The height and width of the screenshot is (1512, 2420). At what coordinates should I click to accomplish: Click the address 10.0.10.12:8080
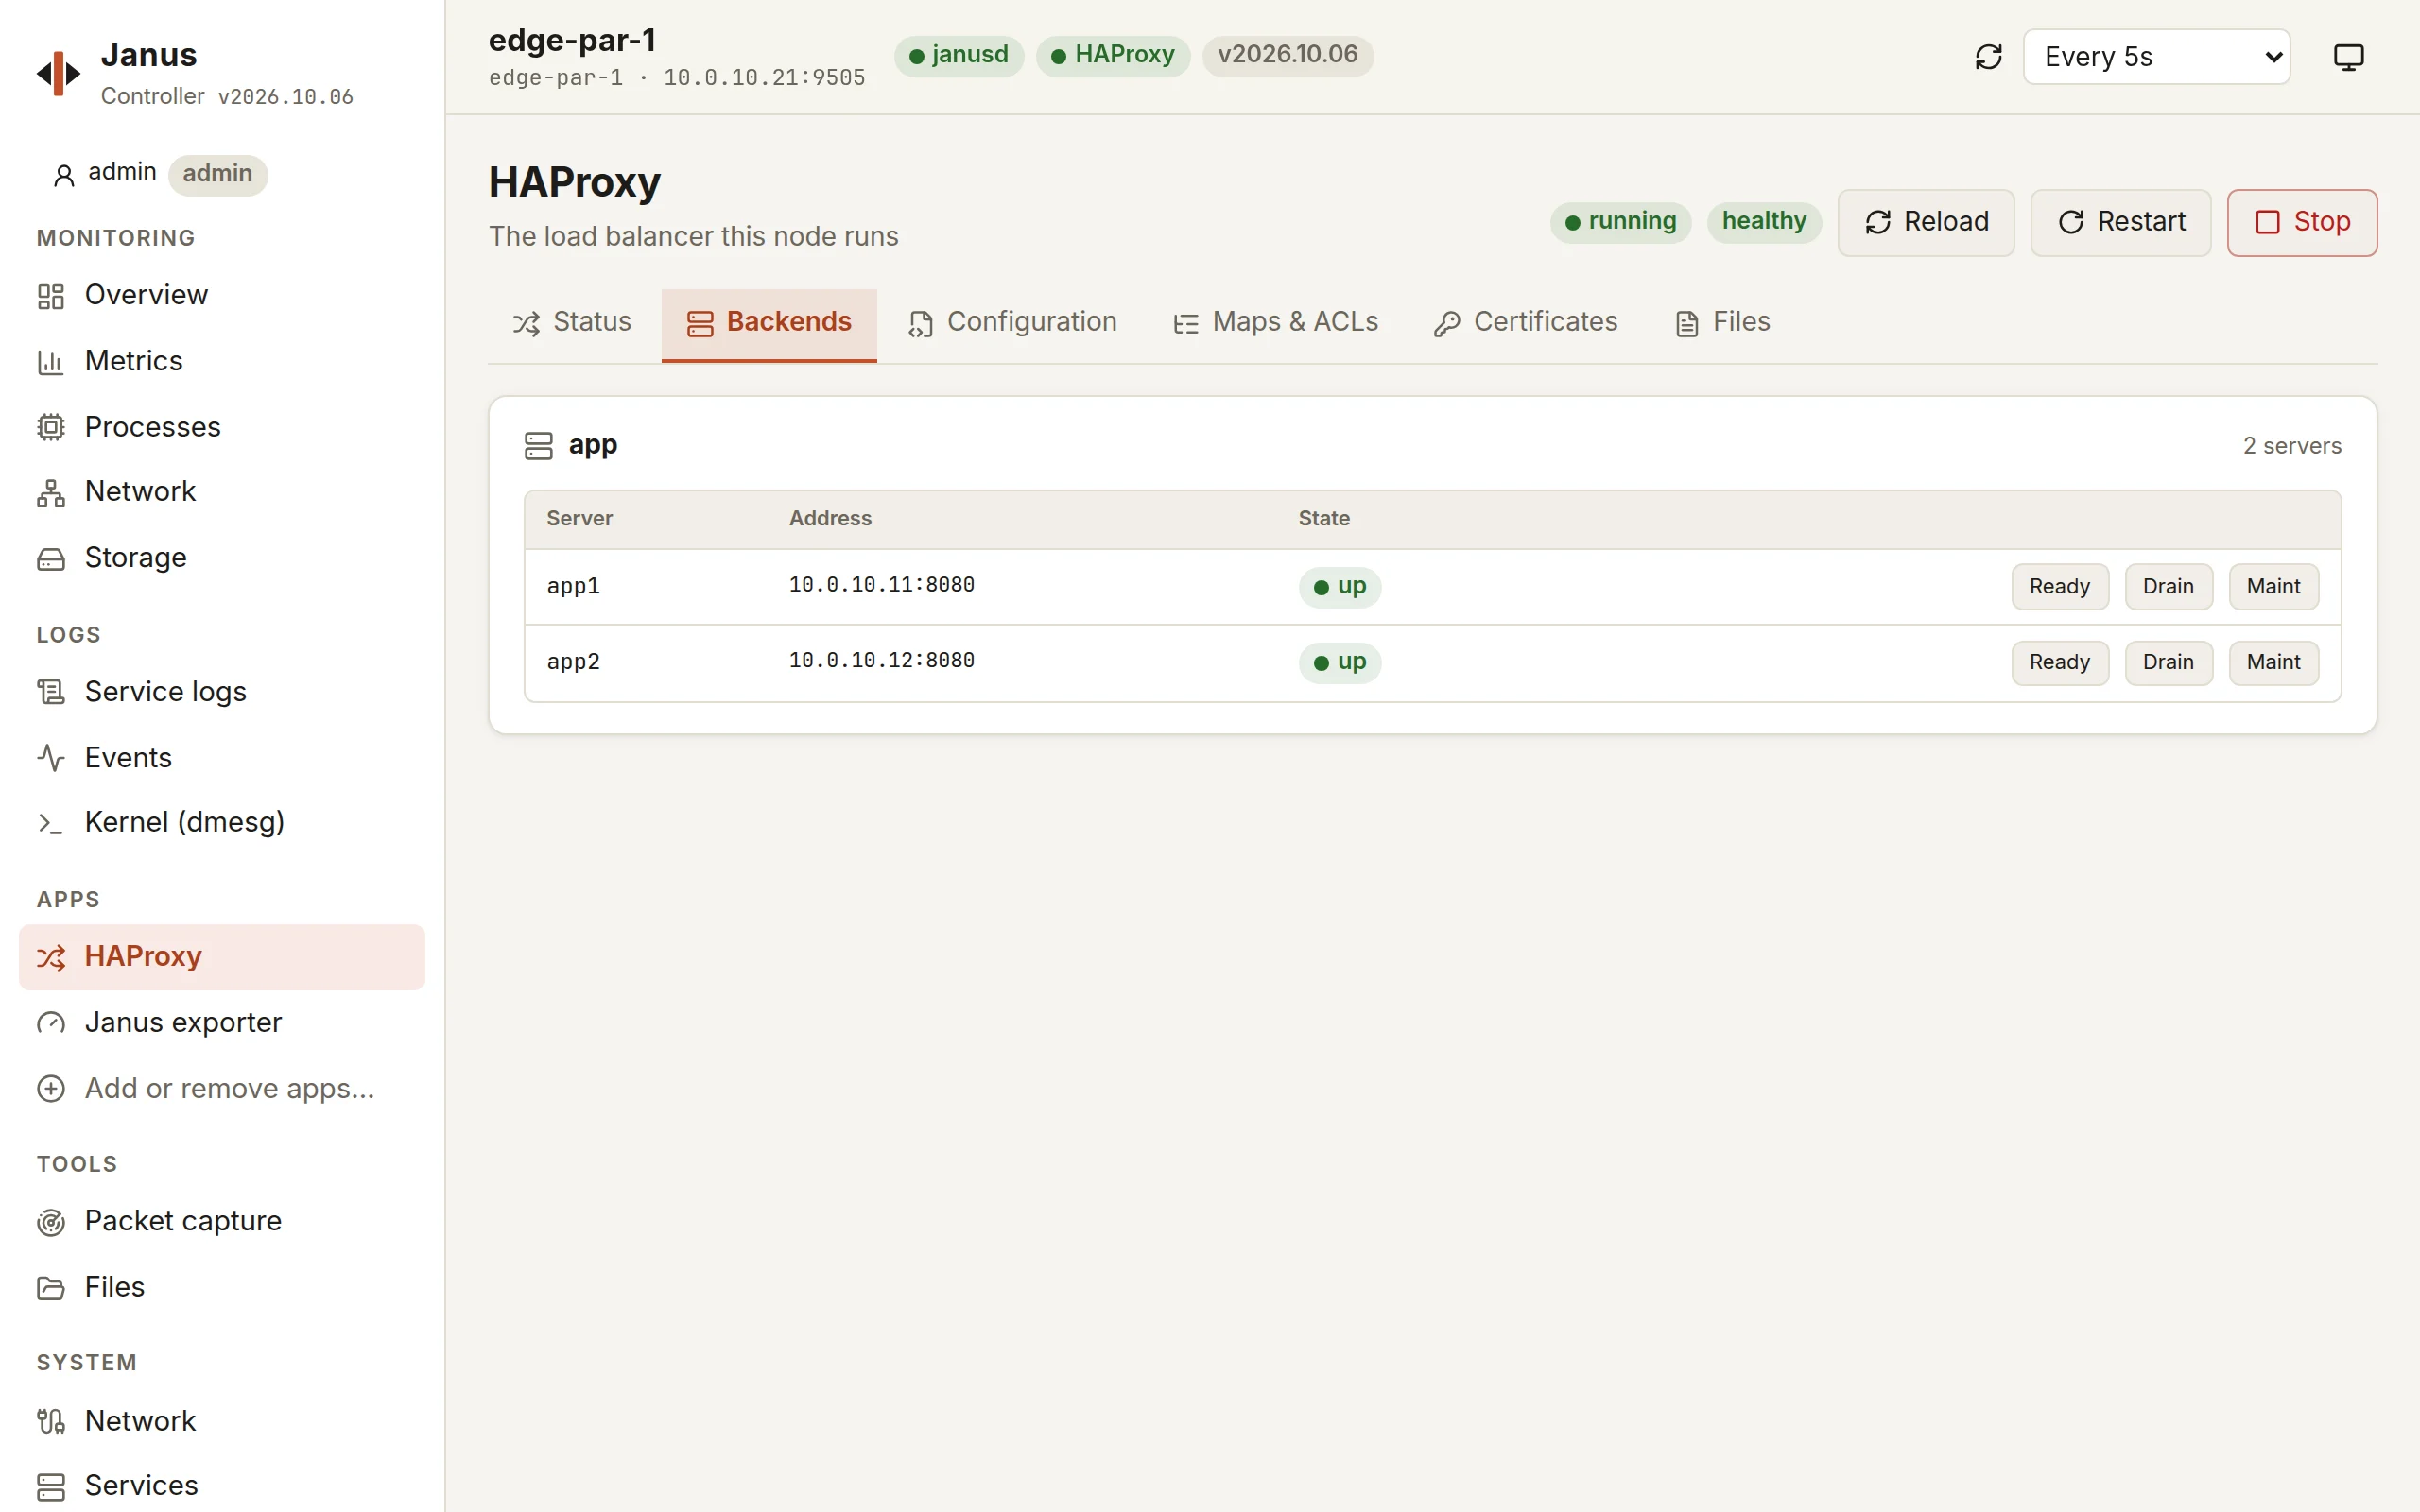[881, 661]
